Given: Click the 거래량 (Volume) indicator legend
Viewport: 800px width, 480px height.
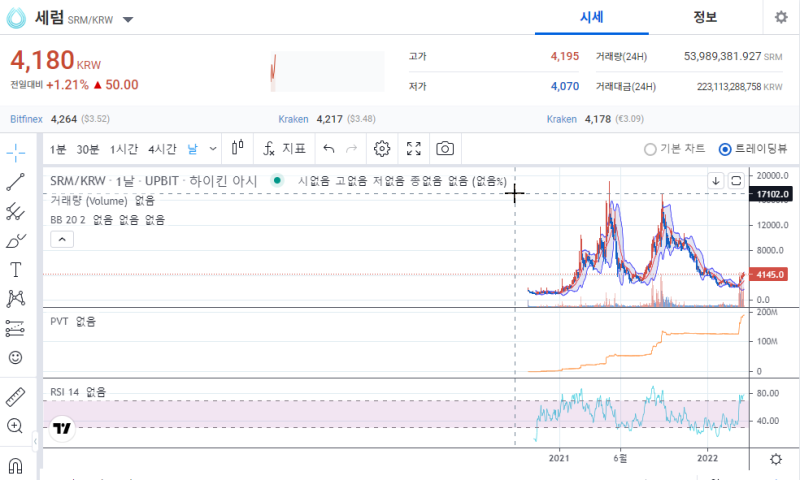Looking at the screenshot, I should [89, 201].
